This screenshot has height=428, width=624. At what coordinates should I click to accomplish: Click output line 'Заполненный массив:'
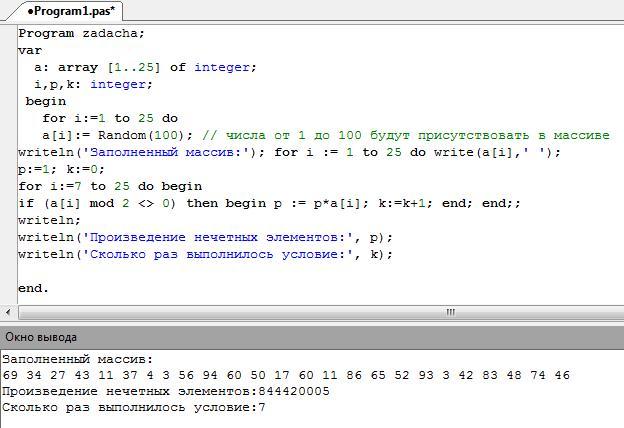78,359
